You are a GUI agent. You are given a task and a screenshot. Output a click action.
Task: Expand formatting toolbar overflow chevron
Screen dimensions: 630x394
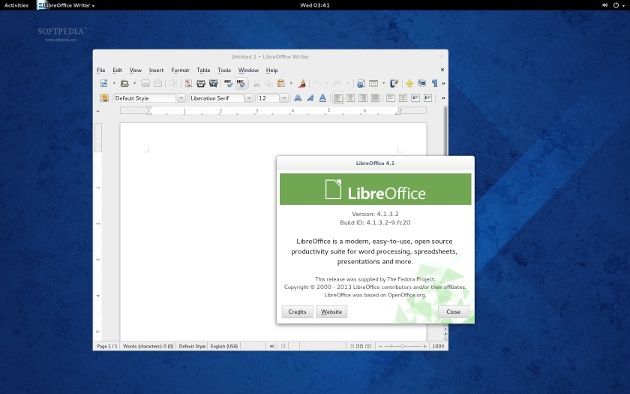(x=443, y=98)
